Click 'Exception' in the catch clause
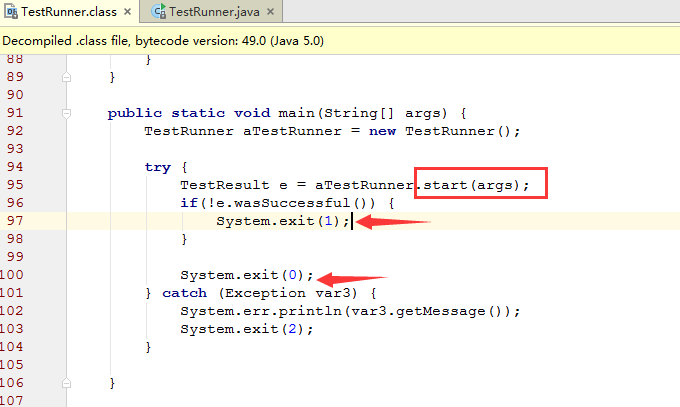Image resolution: width=680 pixels, height=407 pixels. (265, 293)
